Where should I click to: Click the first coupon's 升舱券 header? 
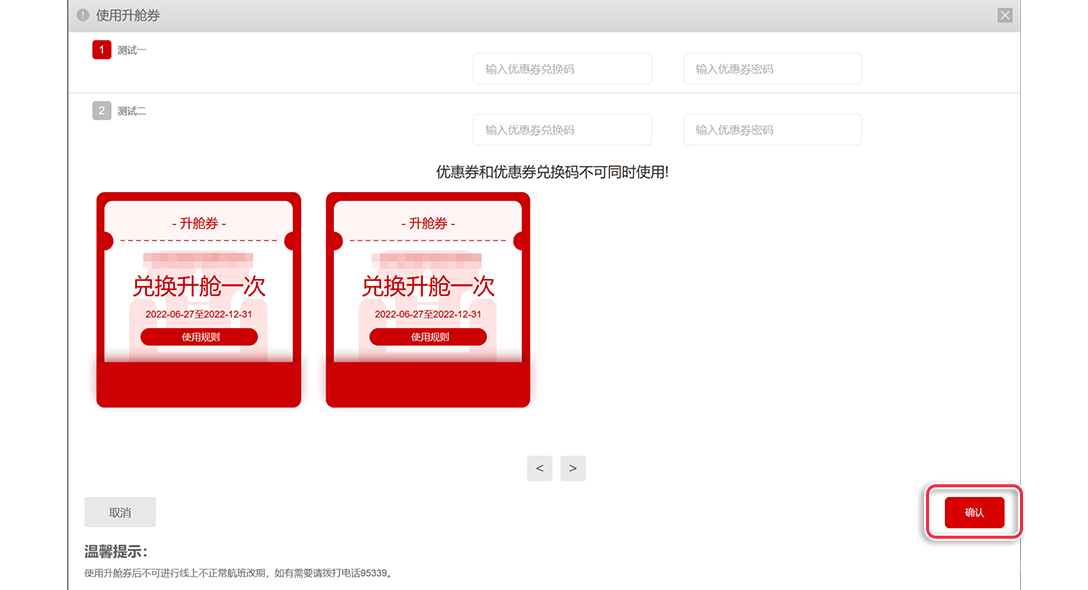199,224
